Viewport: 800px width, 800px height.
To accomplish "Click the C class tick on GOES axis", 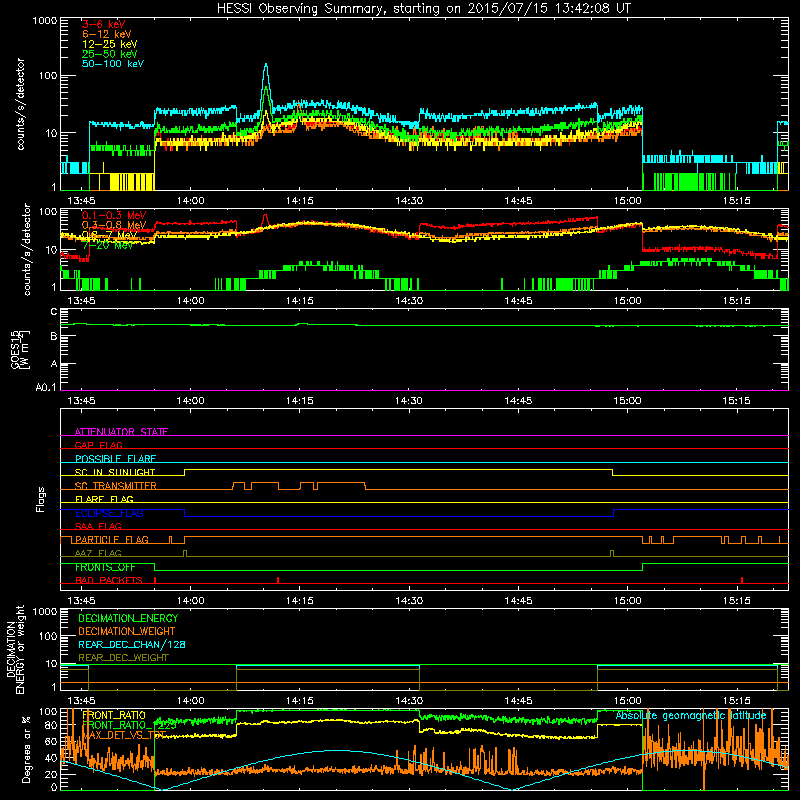I will (54, 311).
